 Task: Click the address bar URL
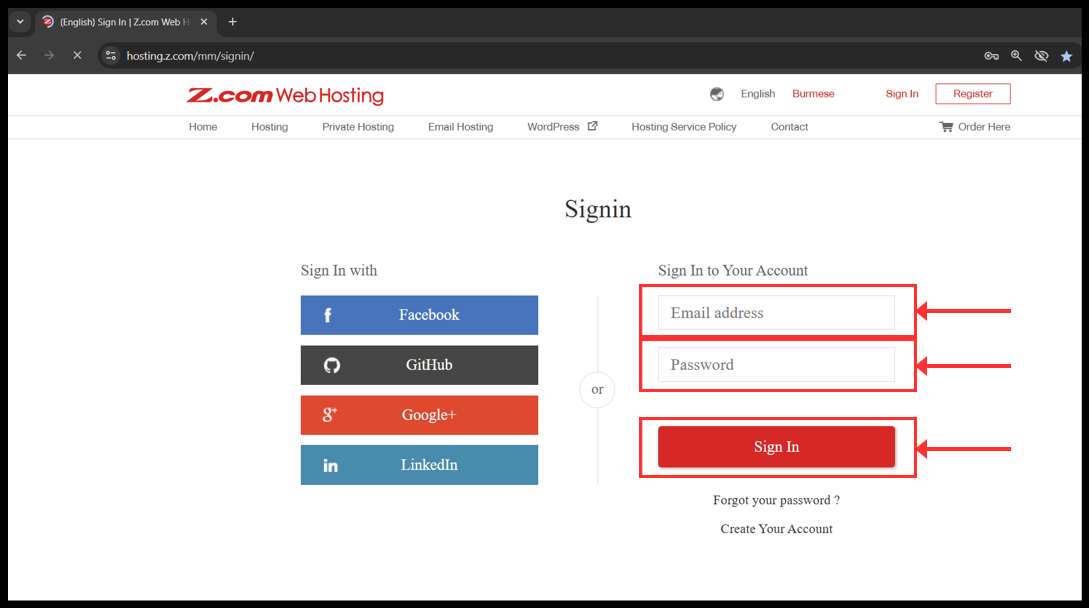point(190,56)
